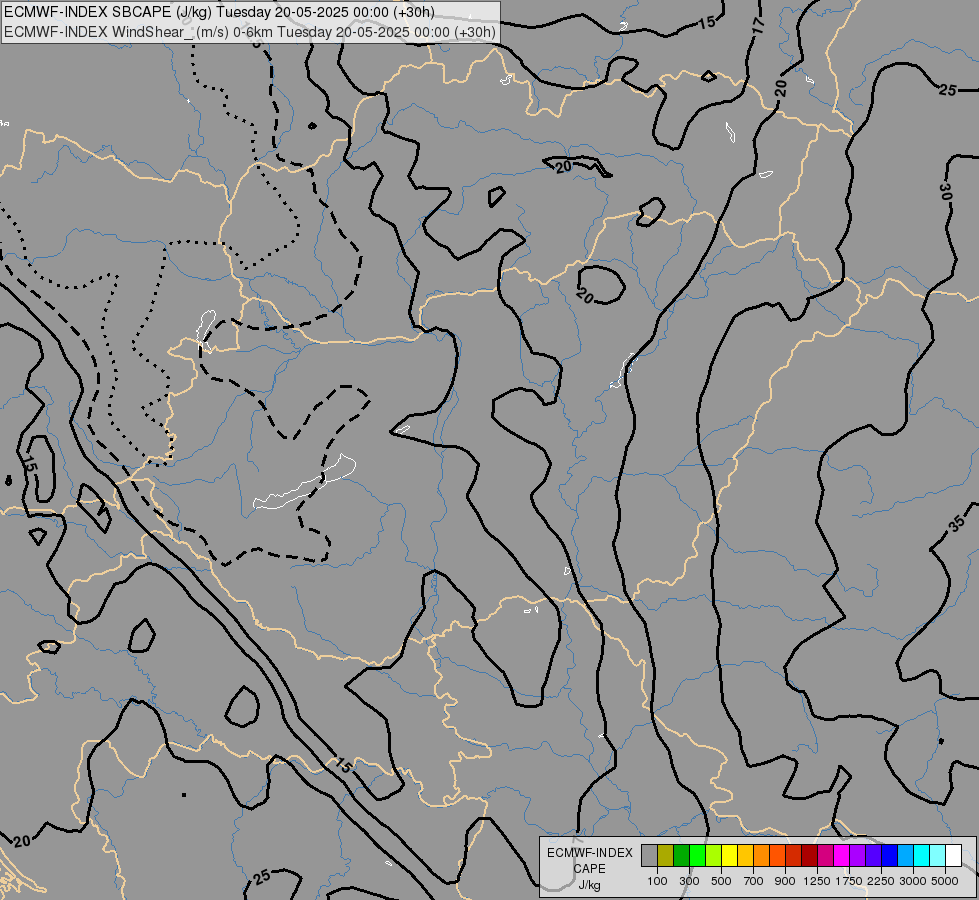
Task: Select the orange swatch right of 700
Action: click(x=761, y=855)
